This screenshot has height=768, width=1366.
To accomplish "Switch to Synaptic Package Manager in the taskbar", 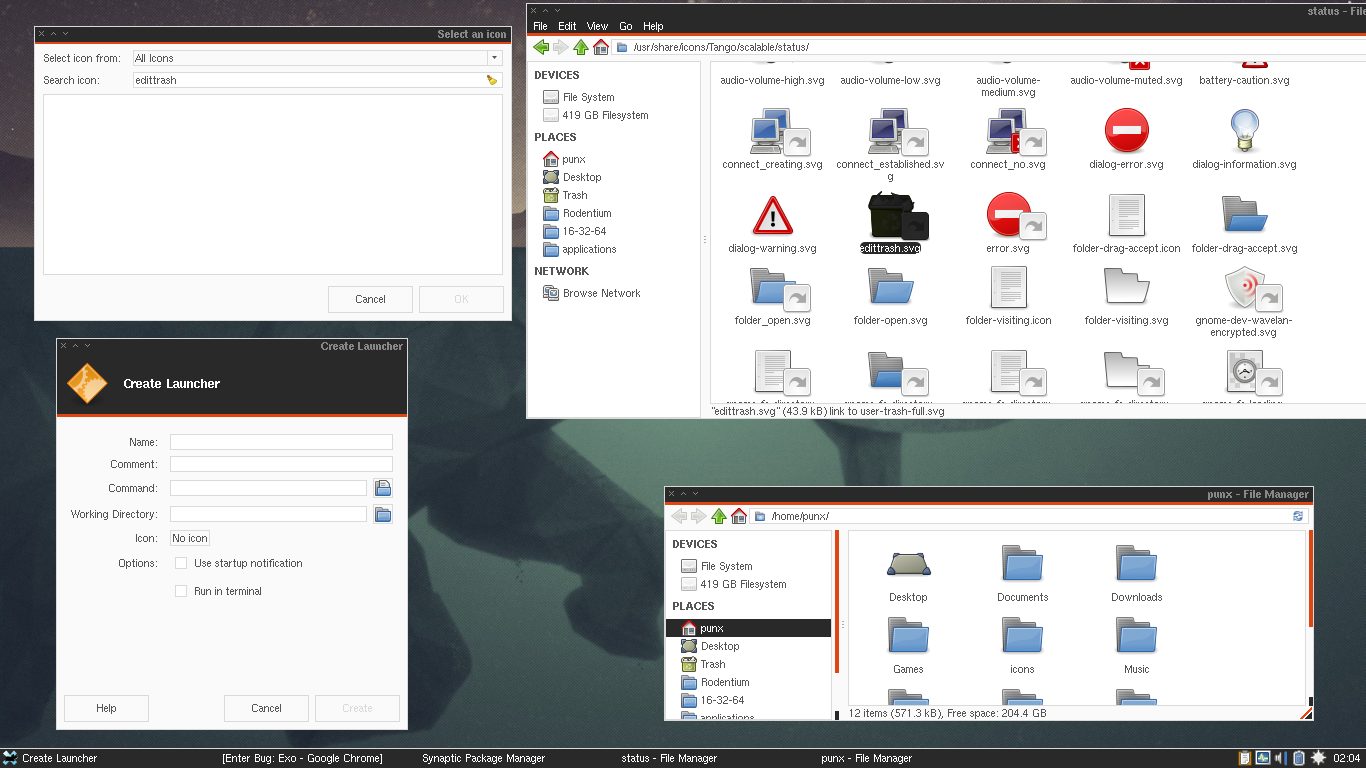I will click(483, 758).
